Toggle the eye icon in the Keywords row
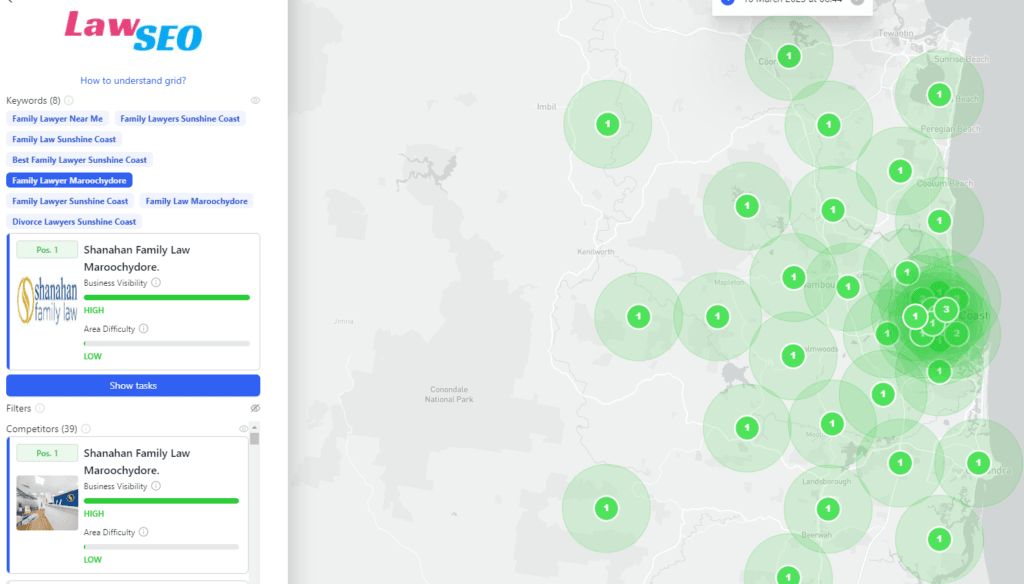The height and width of the screenshot is (584, 1024). [255, 101]
